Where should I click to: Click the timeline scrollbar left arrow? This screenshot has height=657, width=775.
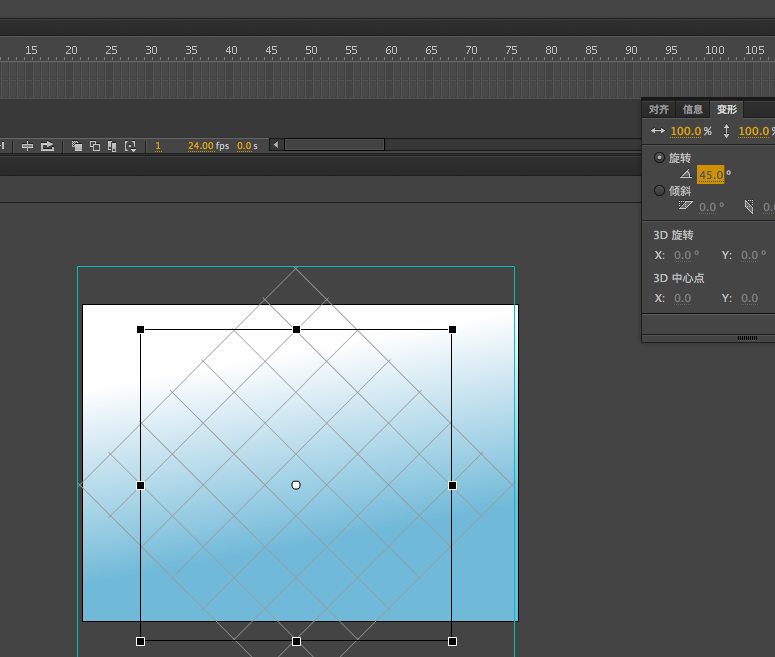276,145
